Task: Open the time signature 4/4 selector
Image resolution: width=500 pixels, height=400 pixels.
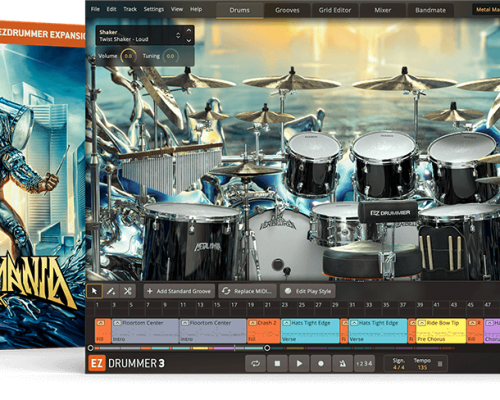Action: 398,367
